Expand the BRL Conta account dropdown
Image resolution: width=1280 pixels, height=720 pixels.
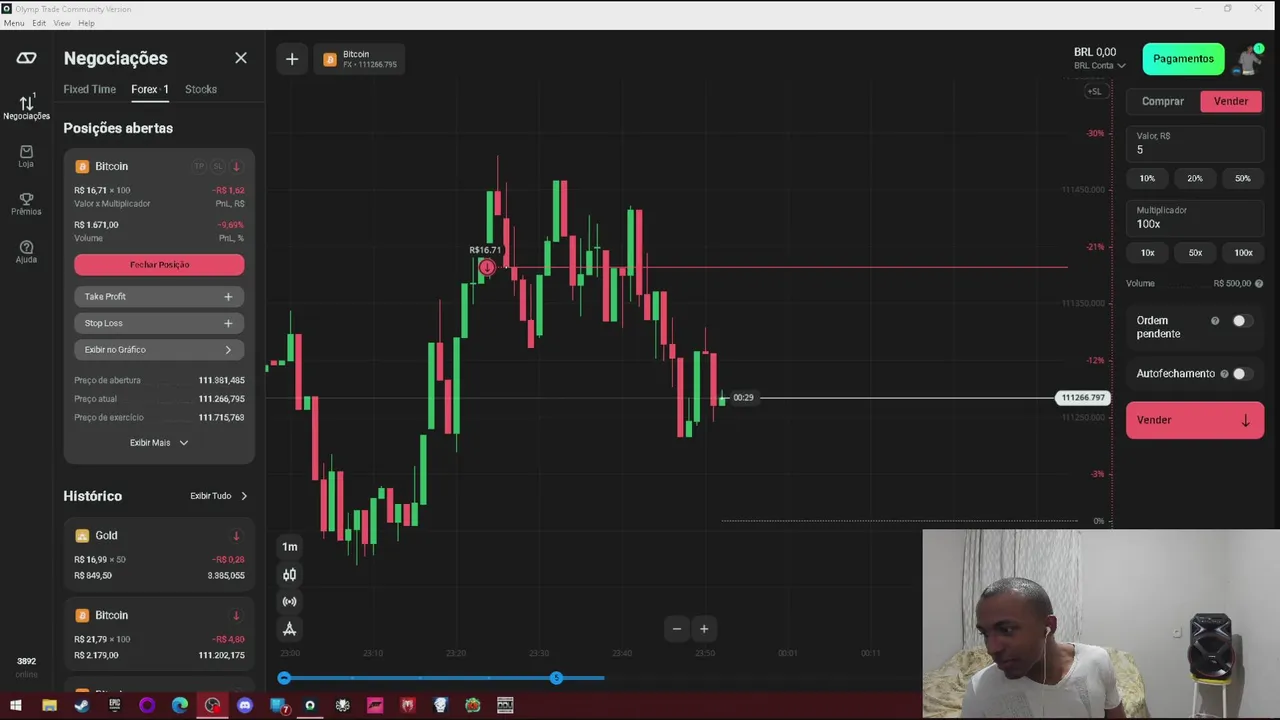tap(1099, 65)
